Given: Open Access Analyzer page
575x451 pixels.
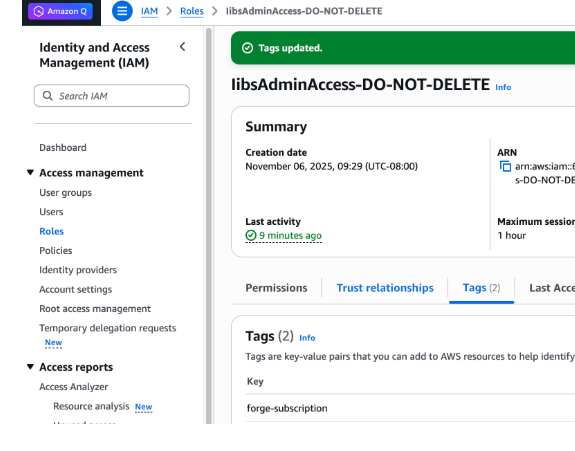Looking at the screenshot, I should pos(74,386).
